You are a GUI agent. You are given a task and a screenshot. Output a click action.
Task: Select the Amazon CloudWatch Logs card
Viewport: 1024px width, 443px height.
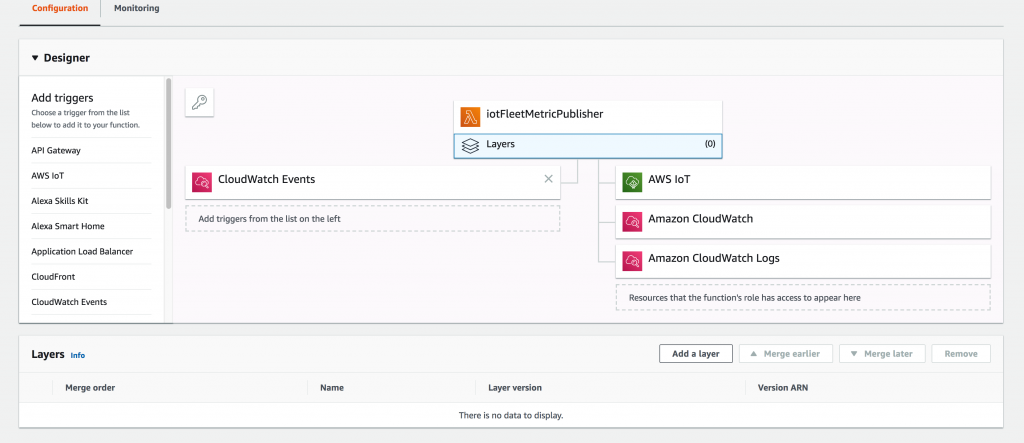pos(803,261)
